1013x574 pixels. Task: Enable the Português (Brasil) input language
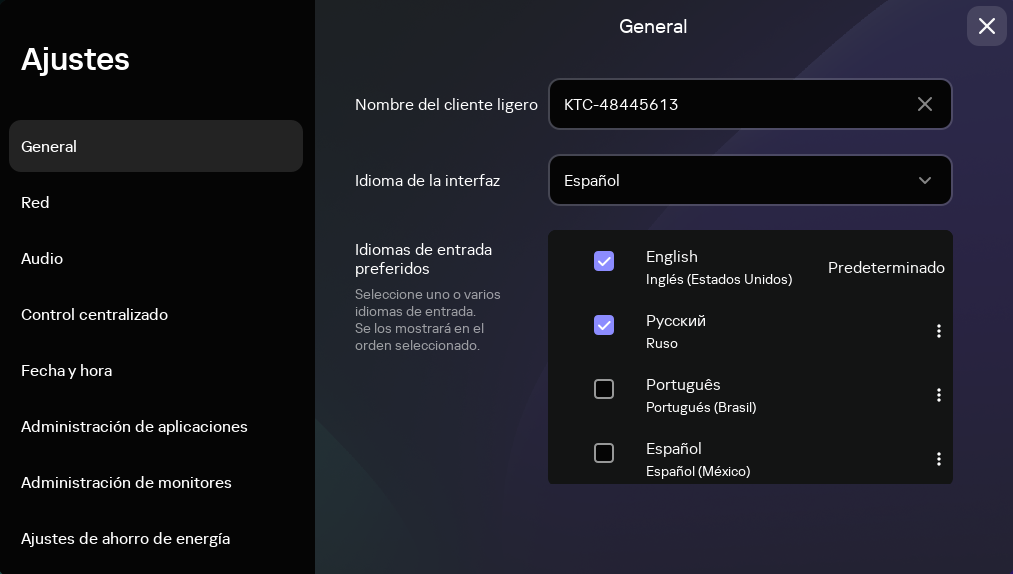coord(604,389)
